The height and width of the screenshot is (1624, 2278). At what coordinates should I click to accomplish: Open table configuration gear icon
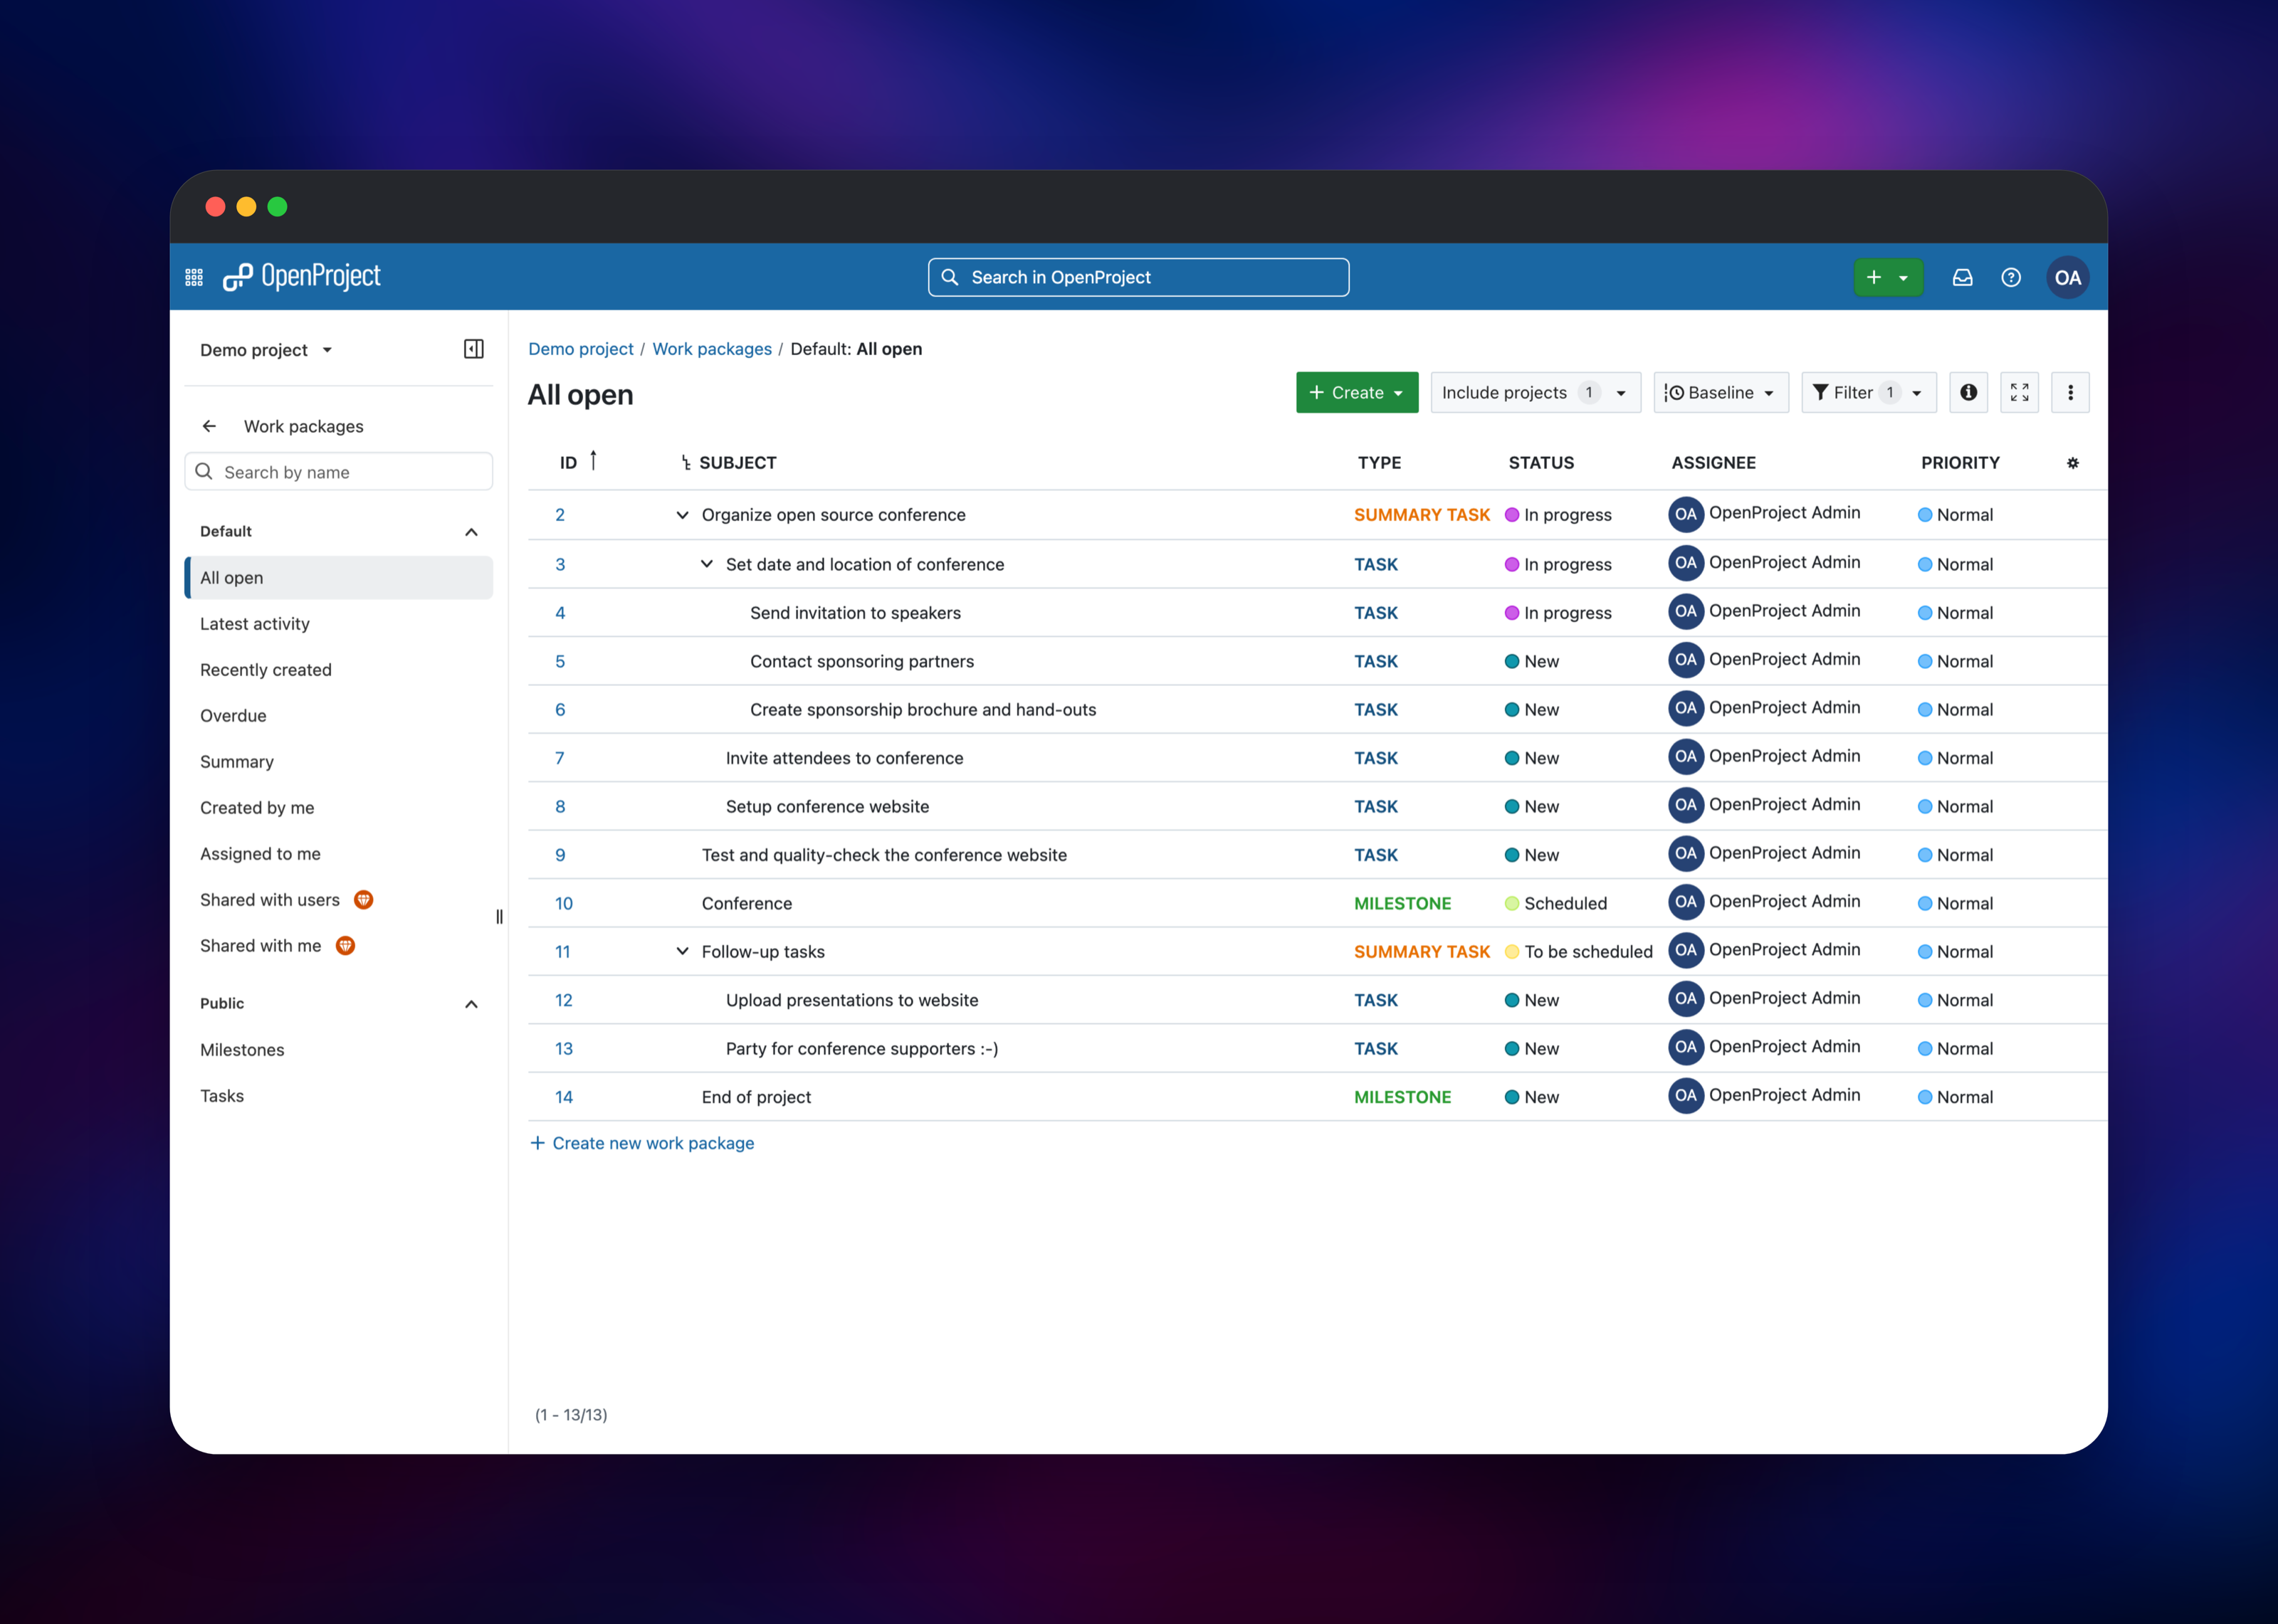coord(2073,463)
